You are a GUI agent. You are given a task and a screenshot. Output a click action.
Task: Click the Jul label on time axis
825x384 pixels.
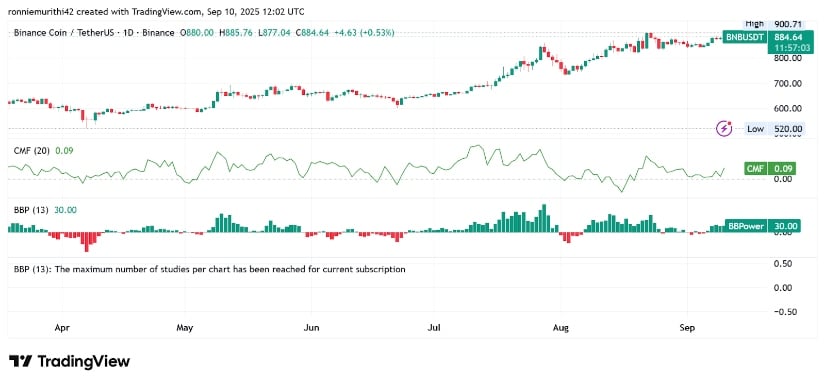(434, 328)
